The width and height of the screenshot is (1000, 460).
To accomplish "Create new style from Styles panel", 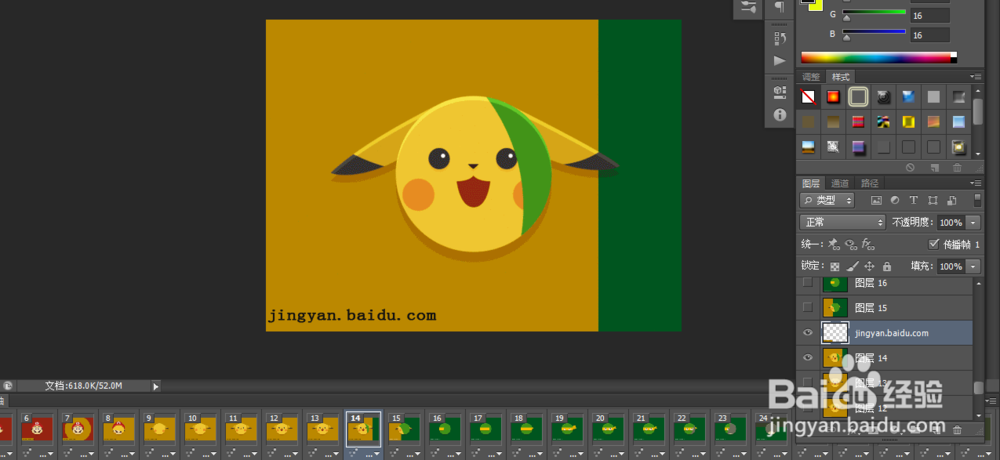I will pyautogui.click(x=934, y=167).
